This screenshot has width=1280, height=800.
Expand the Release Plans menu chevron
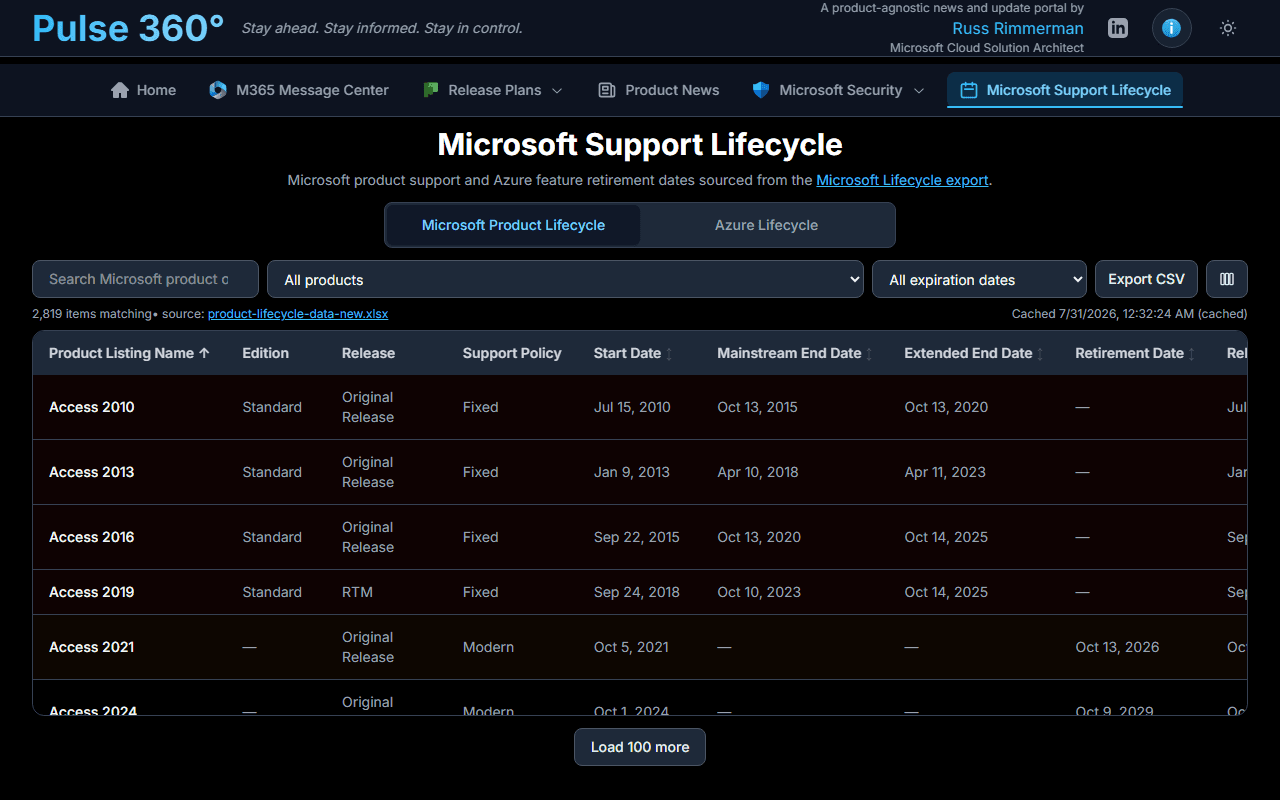(557, 90)
